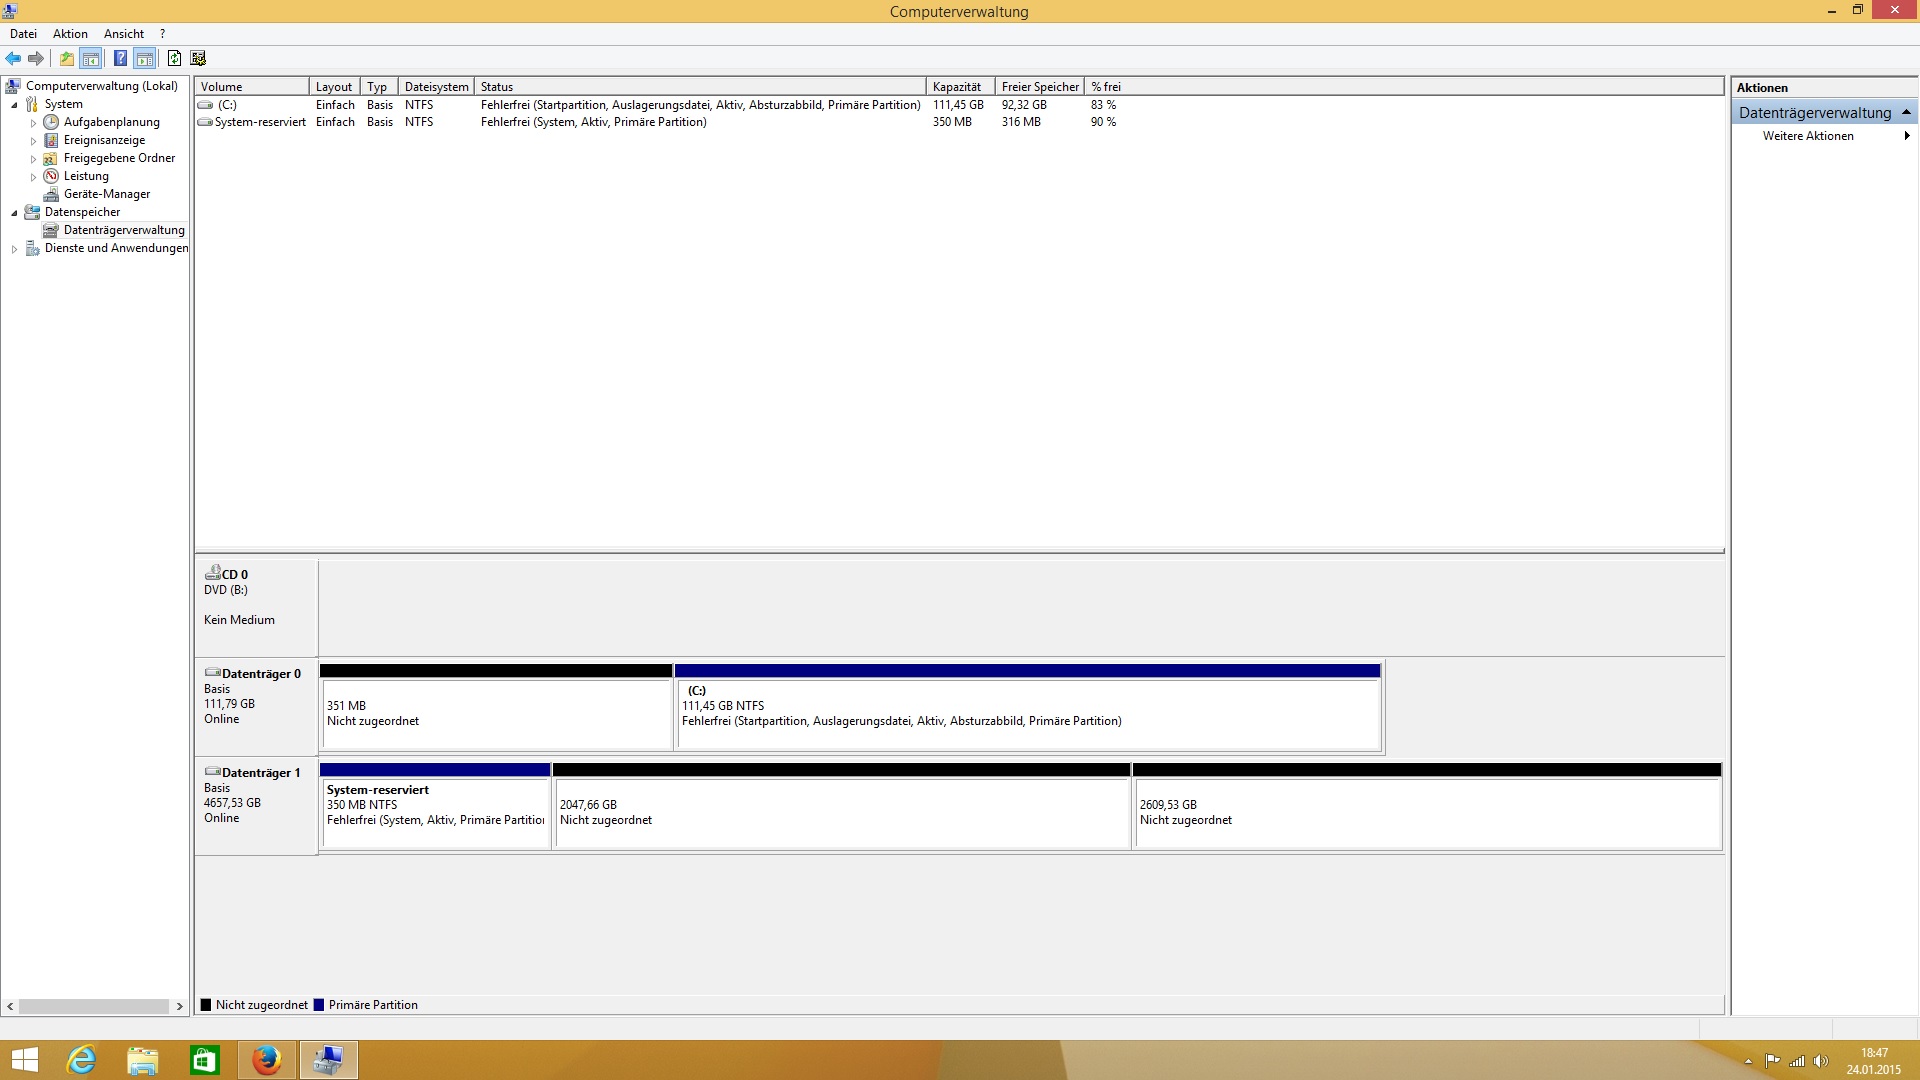Screen dimensions: 1920x1080
Task: Toggle the action pane visibility icon
Action: [145, 58]
